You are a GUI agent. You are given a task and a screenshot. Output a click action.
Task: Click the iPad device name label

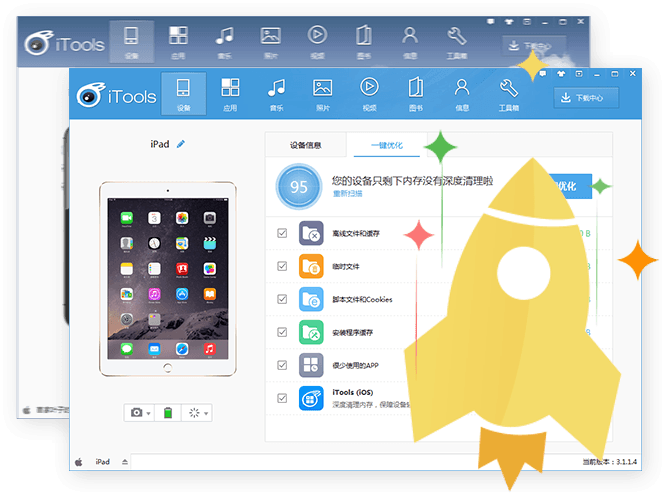click(160, 144)
